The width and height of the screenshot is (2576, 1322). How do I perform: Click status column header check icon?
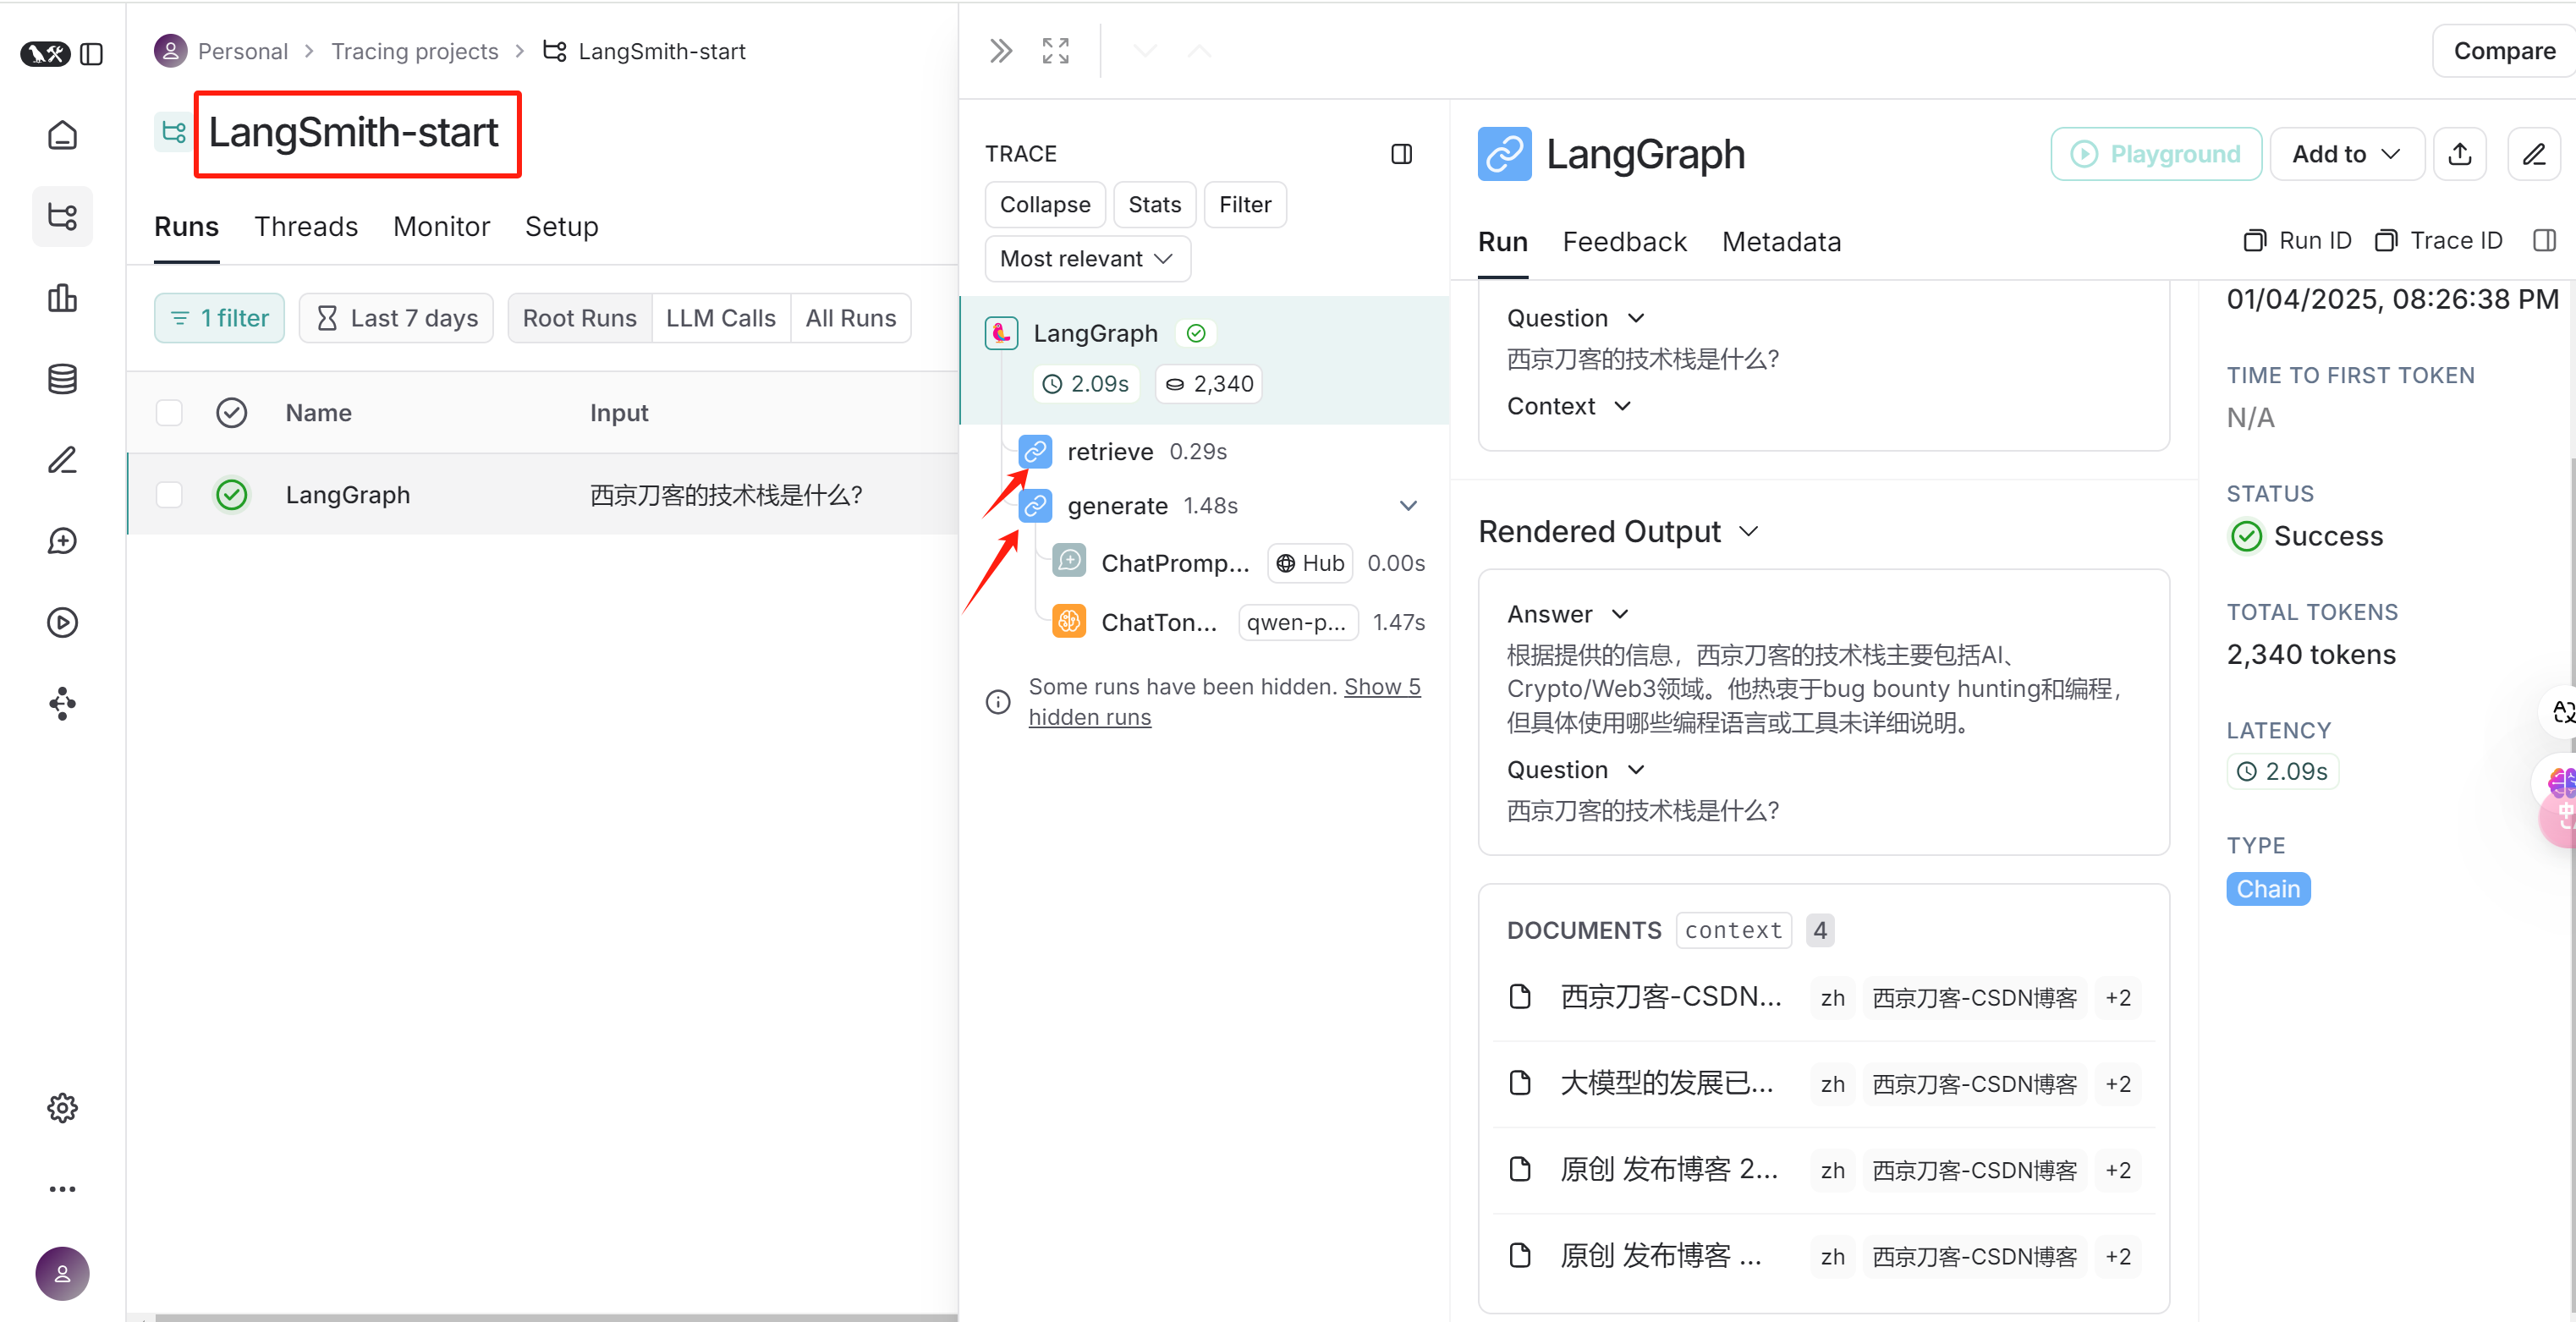point(231,413)
